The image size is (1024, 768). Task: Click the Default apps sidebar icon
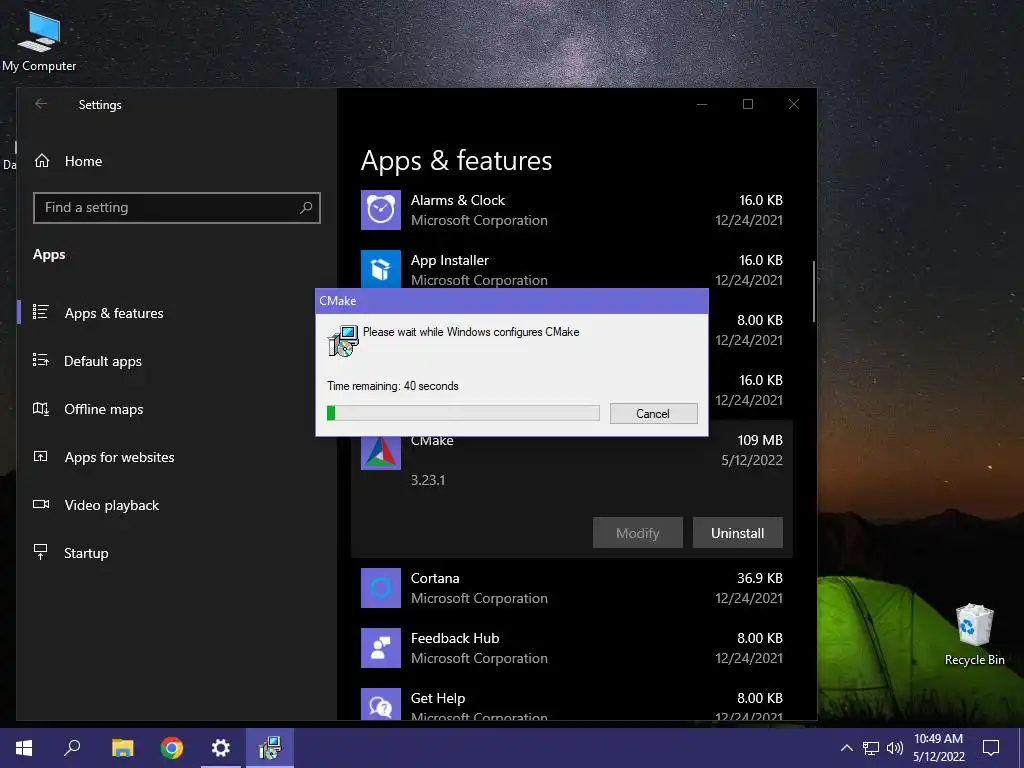(x=40, y=360)
